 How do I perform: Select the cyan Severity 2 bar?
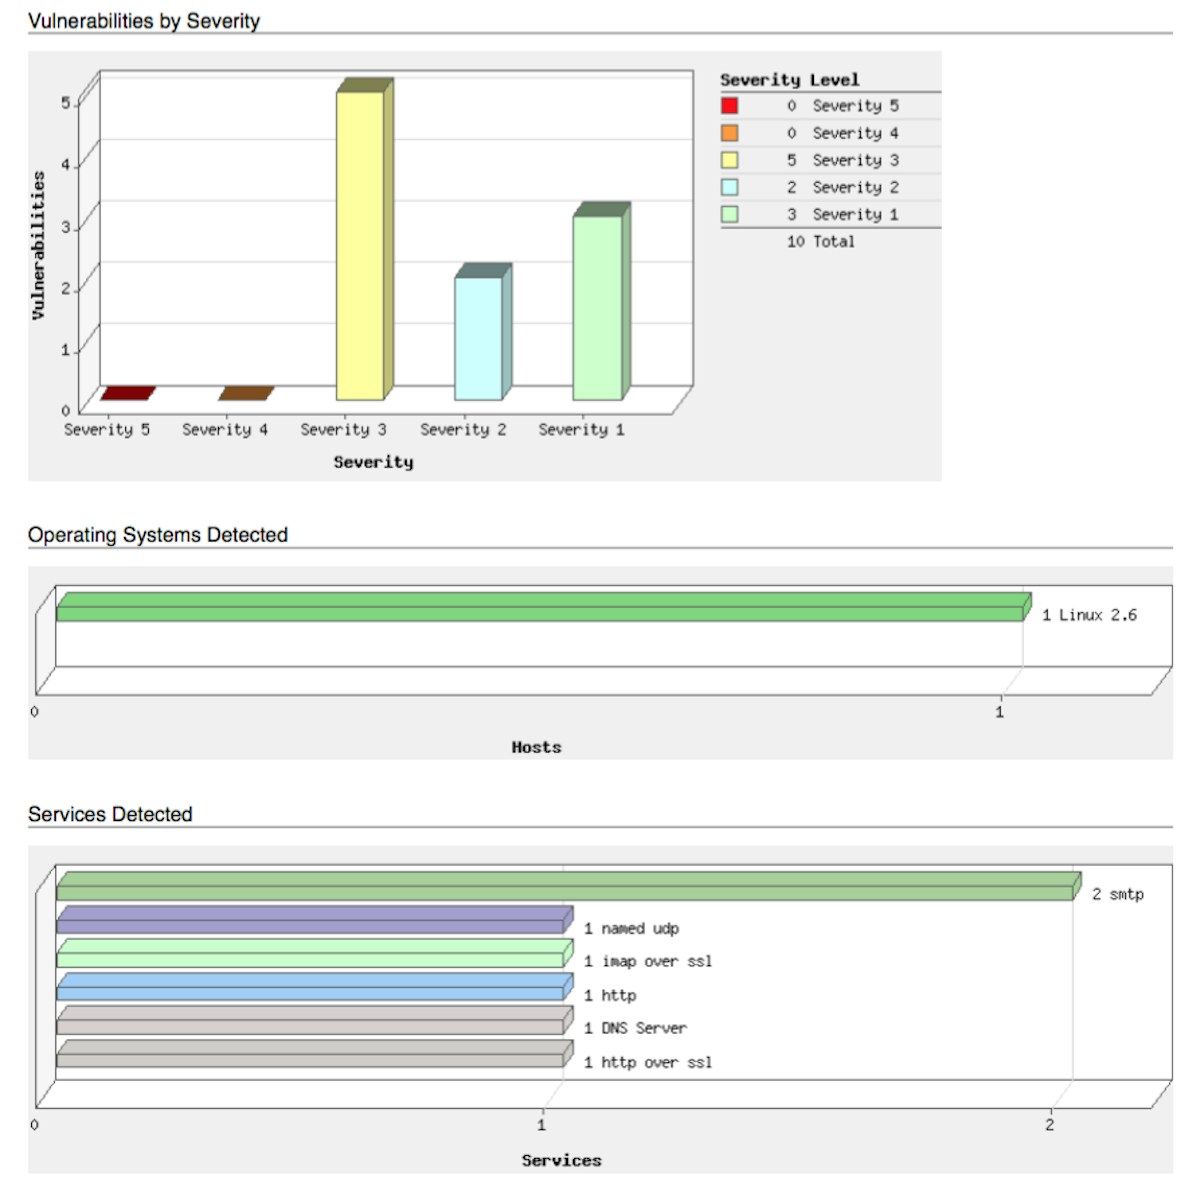(x=483, y=332)
